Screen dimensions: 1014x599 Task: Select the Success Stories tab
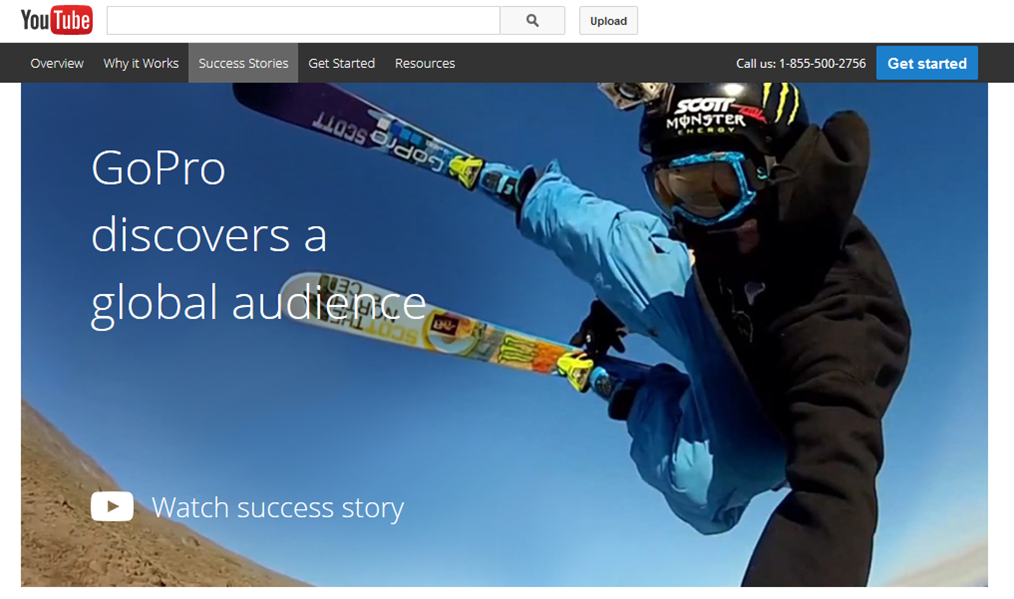243,63
